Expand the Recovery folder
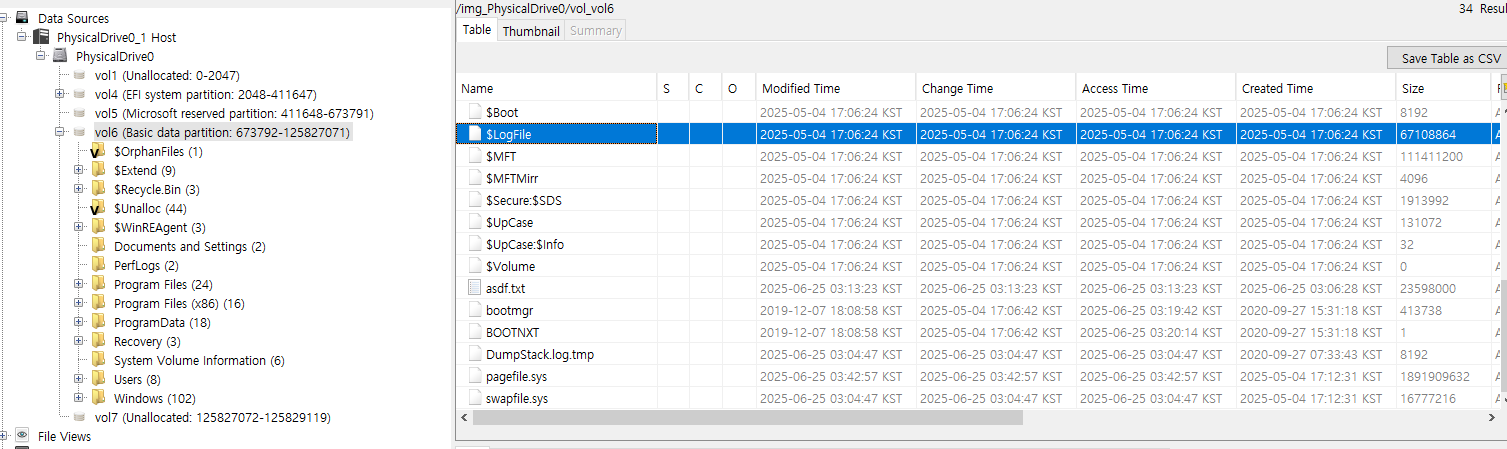Image resolution: width=1507 pixels, height=449 pixels. [x=79, y=341]
